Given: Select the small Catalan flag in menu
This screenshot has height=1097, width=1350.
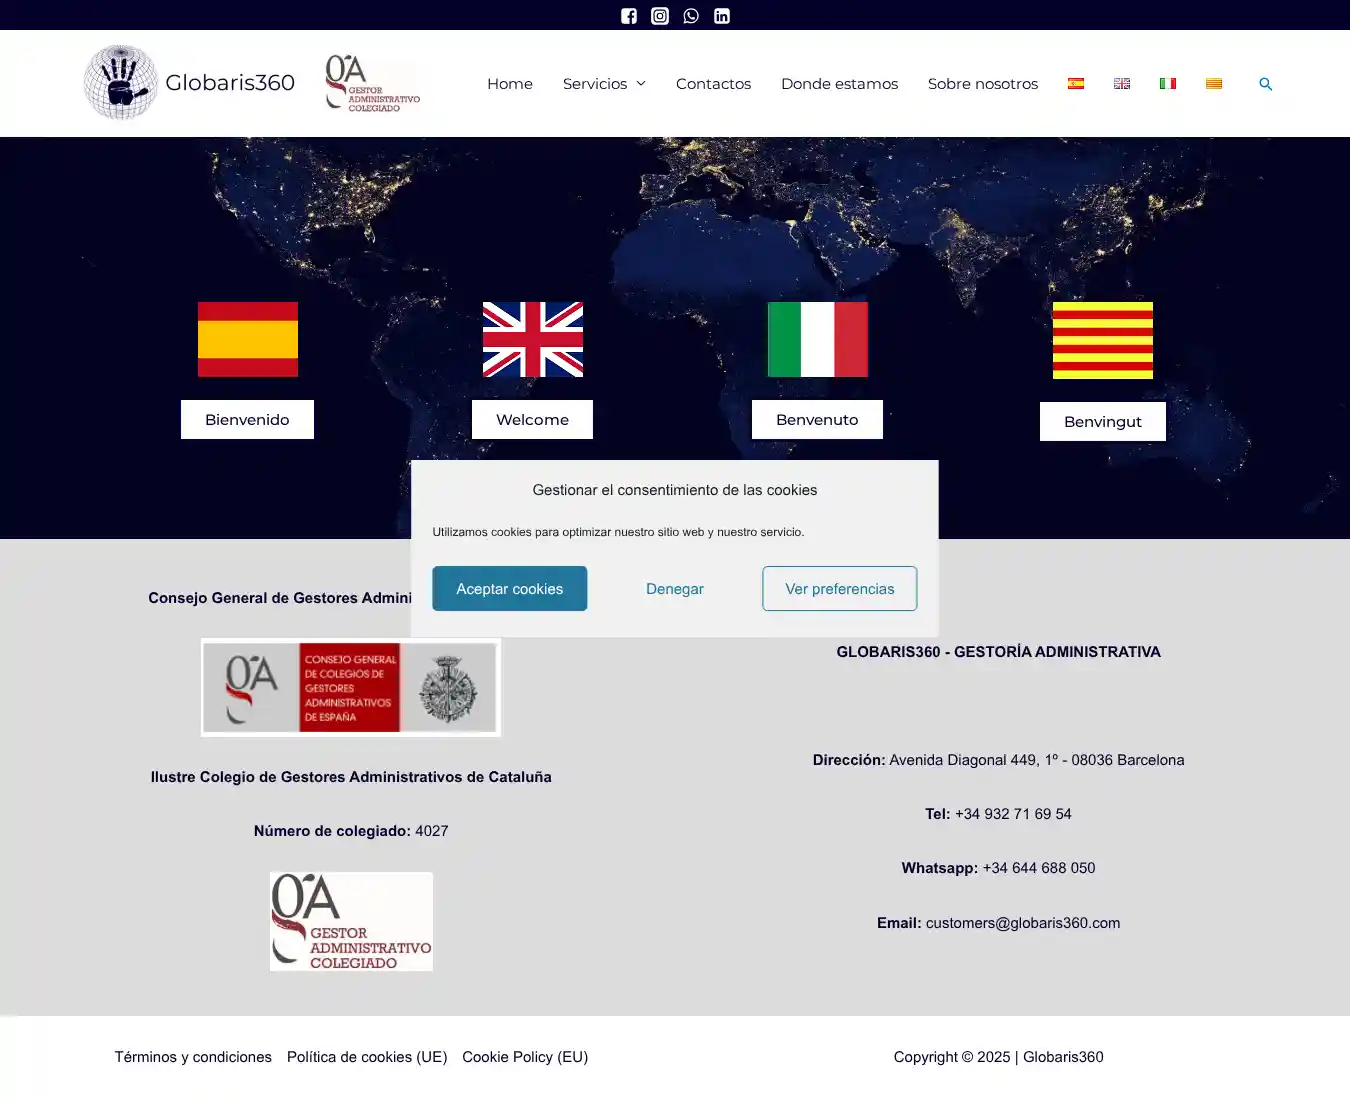Looking at the screenshot, I should (x=1214, y=84).
